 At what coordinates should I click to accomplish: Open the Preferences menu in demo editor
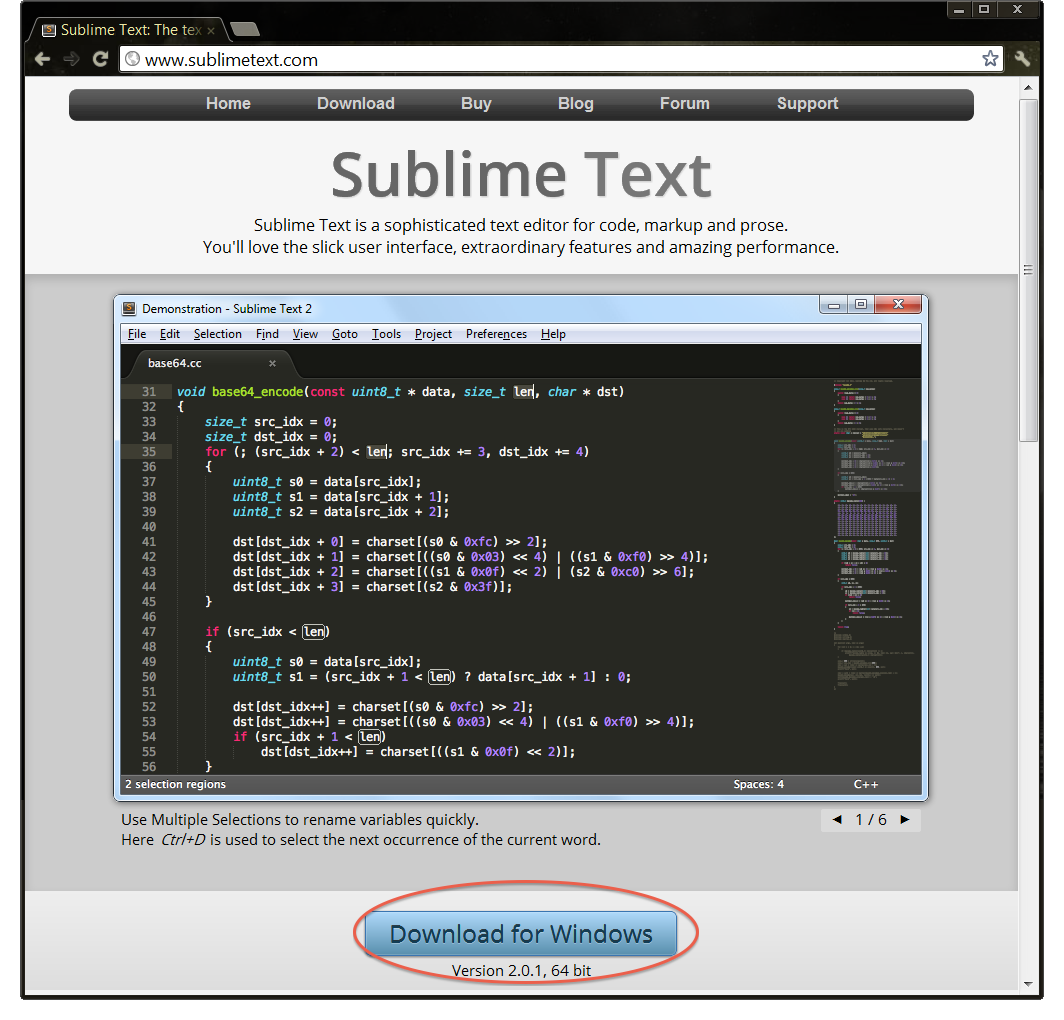pos(496,334)
